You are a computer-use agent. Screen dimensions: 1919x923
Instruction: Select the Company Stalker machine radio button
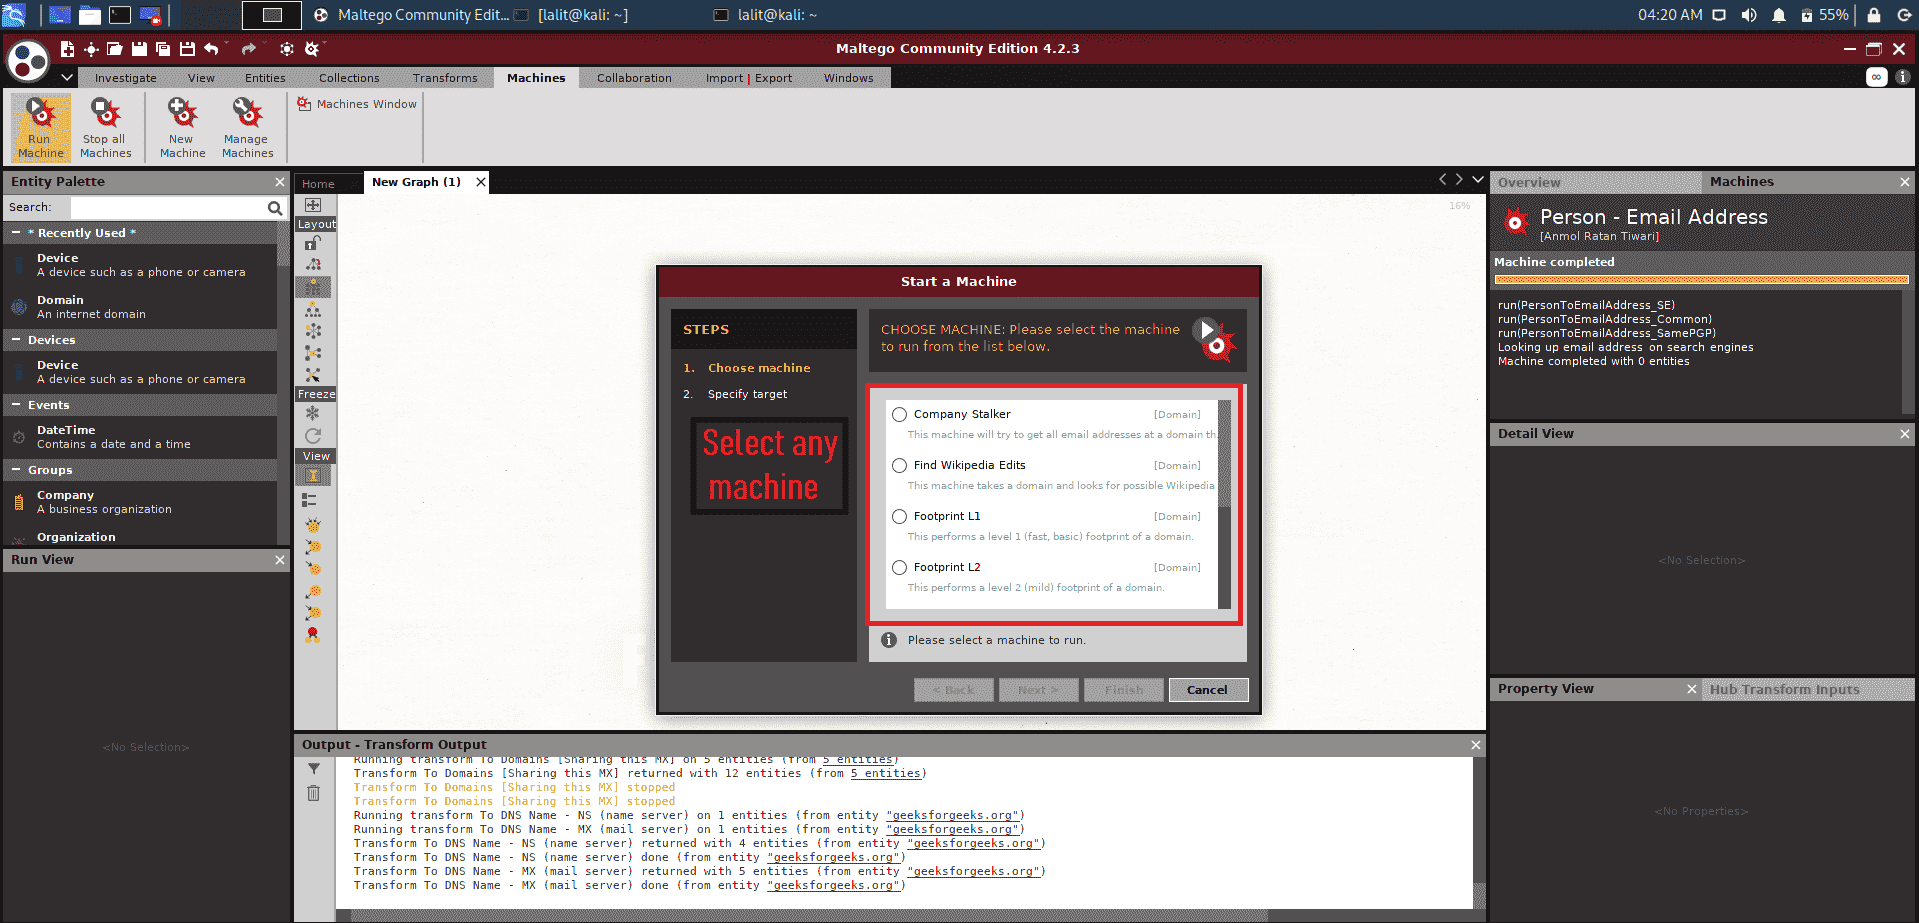899,414
